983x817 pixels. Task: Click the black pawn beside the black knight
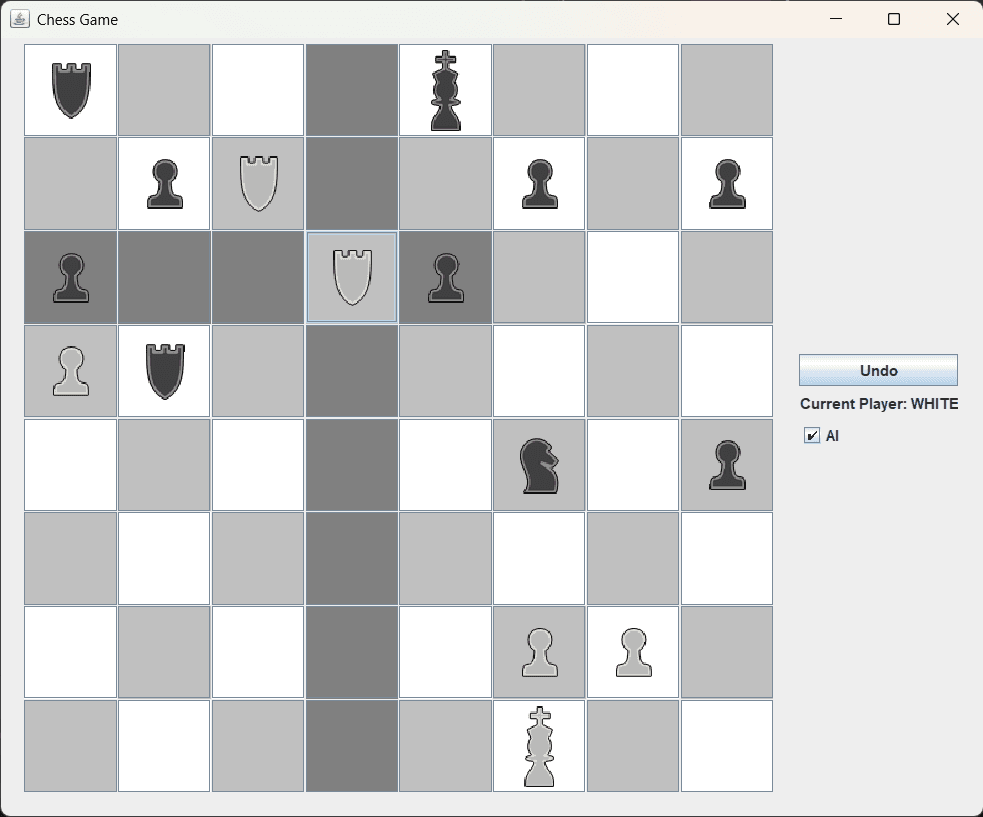point(727,466)
